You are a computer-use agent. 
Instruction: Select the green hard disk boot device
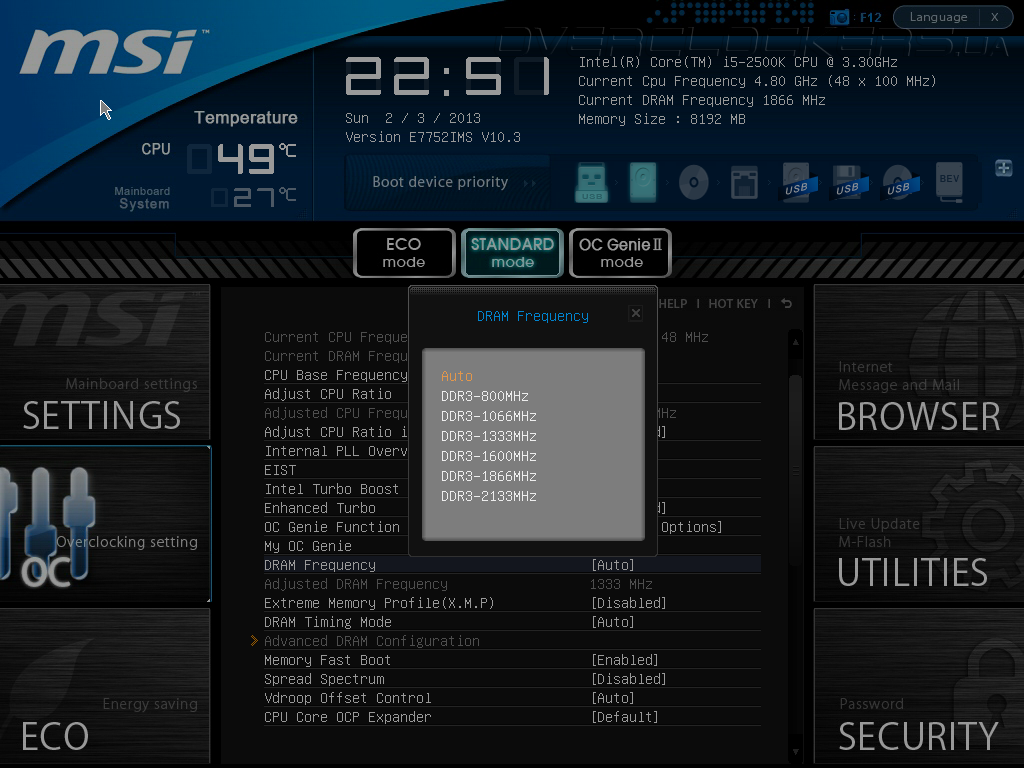pos(643,182)
